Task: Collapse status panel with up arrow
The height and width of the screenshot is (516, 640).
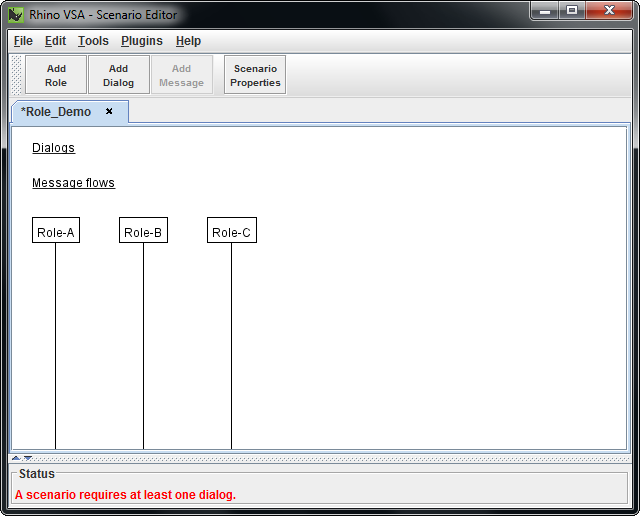Action: pos(16,458)
